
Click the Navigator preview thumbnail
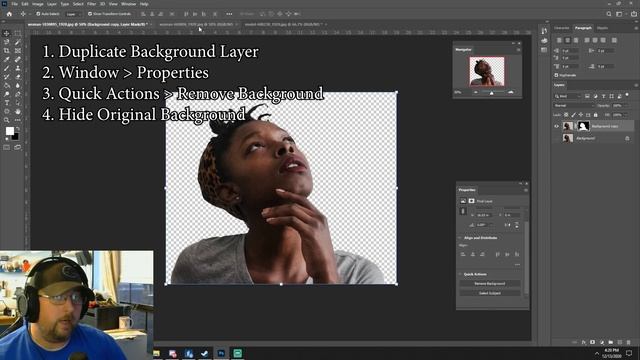coord(487,71)
